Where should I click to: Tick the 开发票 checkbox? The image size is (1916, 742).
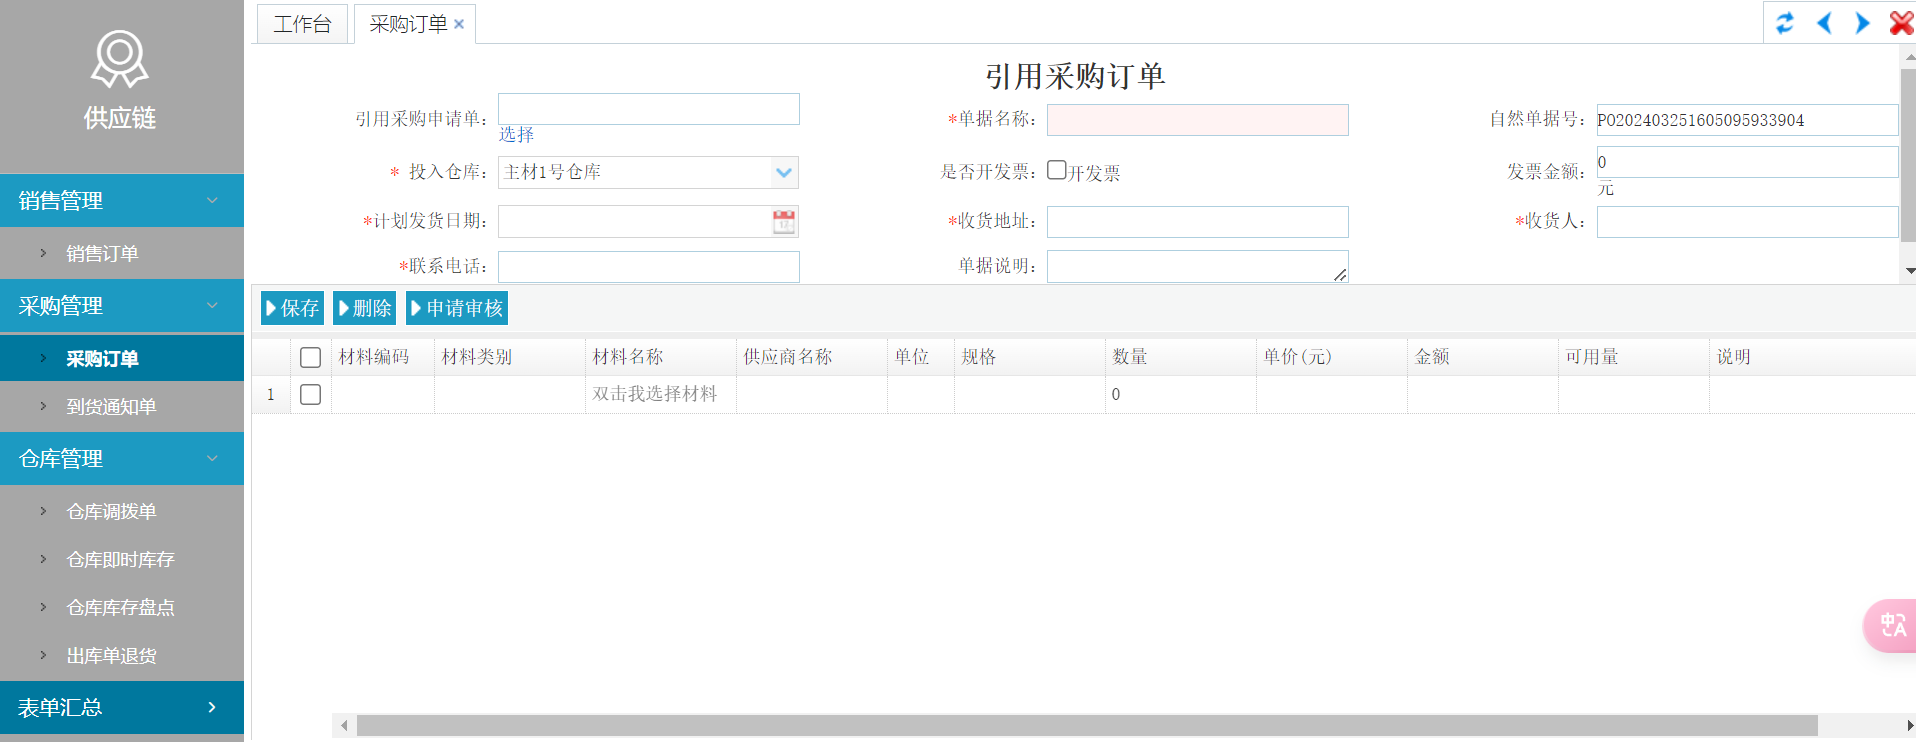pos(1057,170)
